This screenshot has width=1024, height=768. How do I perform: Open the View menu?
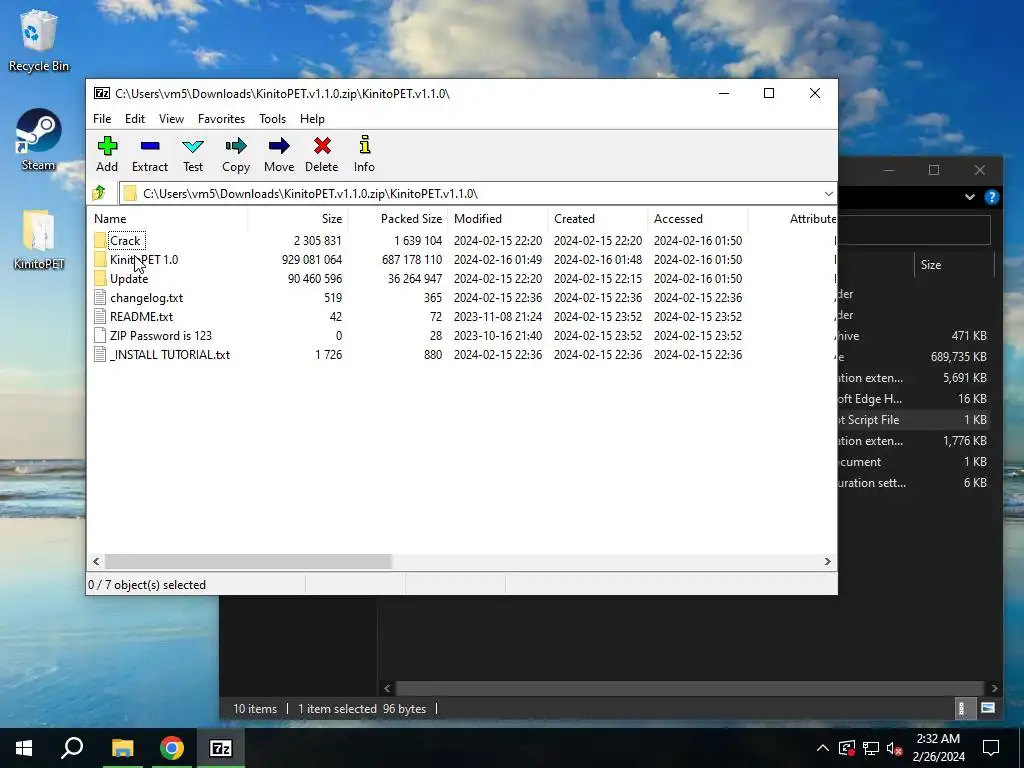171,119
